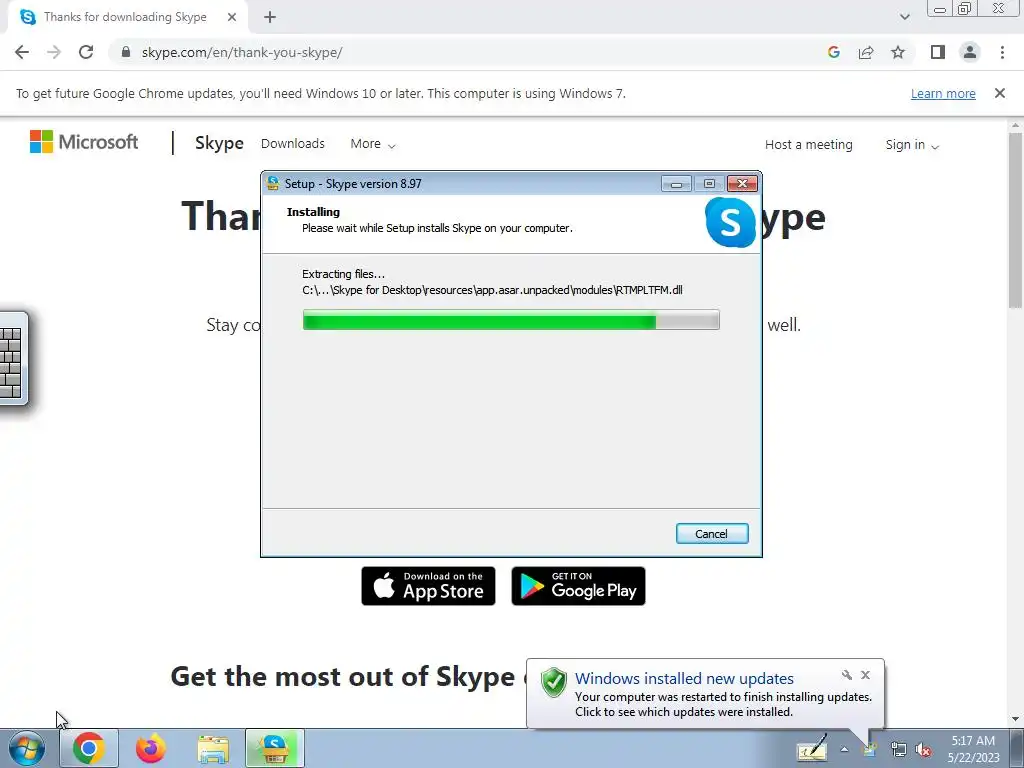1024x768 pixels.
Task: Open the Windows Start button
Action: [27, 748]
